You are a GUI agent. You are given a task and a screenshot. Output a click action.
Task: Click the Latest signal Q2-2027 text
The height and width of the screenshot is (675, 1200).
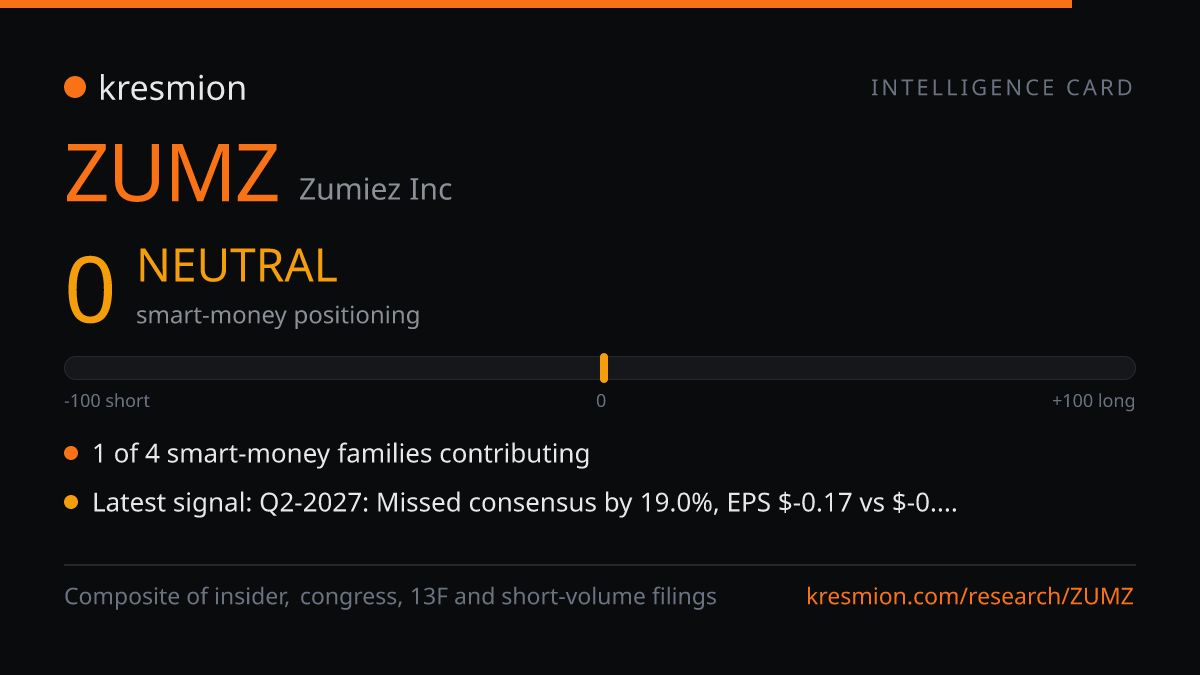525,503
